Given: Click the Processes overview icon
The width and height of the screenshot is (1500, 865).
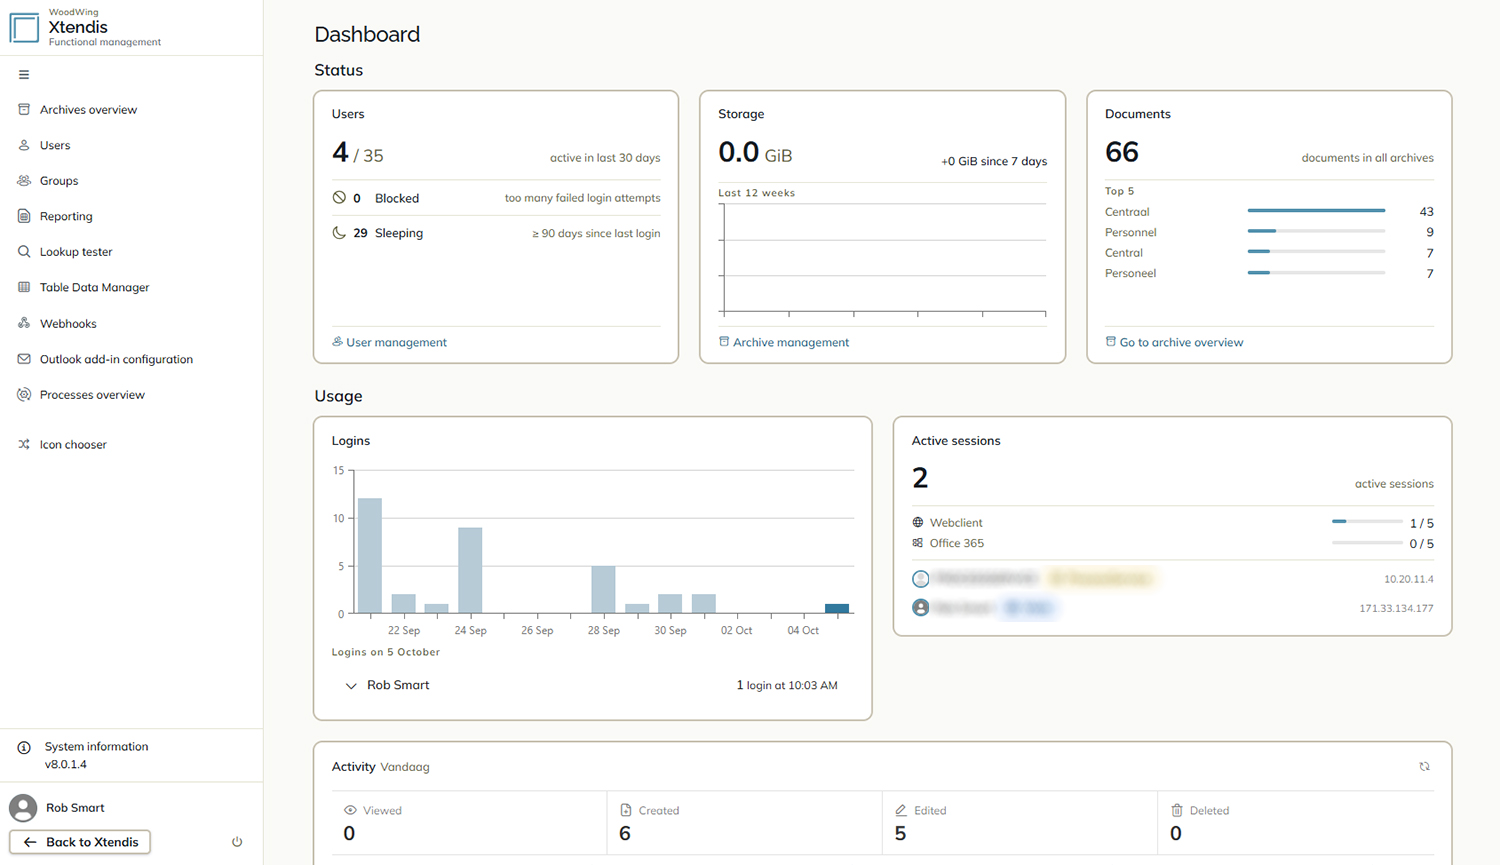Looking at the screenshot, I should pos(24,394).
